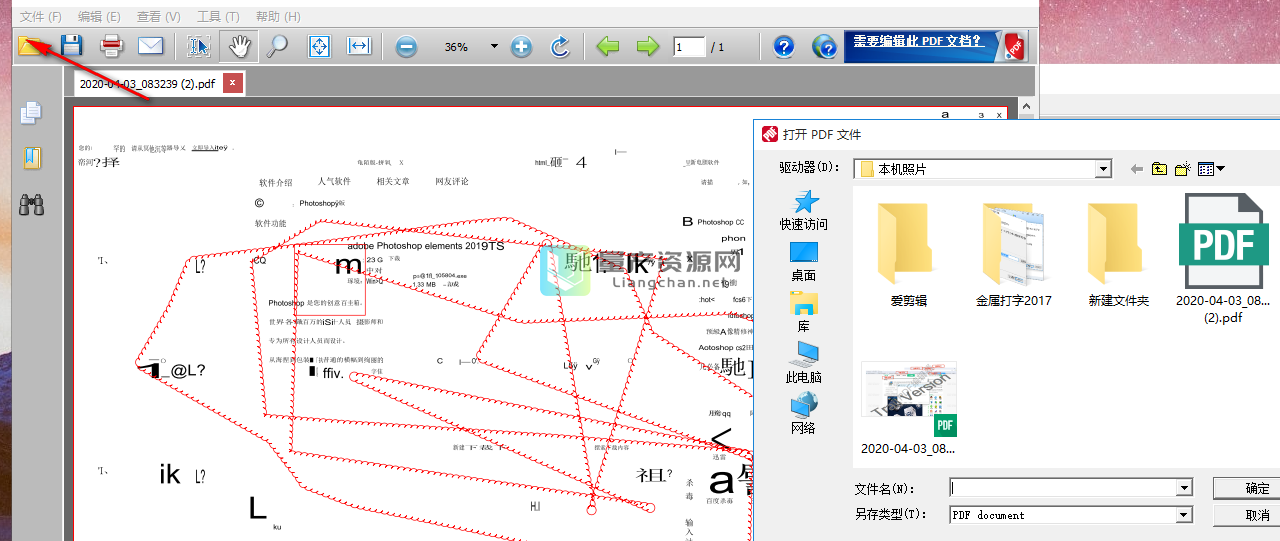Select the 新建文件夹 folder
Screen dimensions: 1280x541
[1118, 253]
